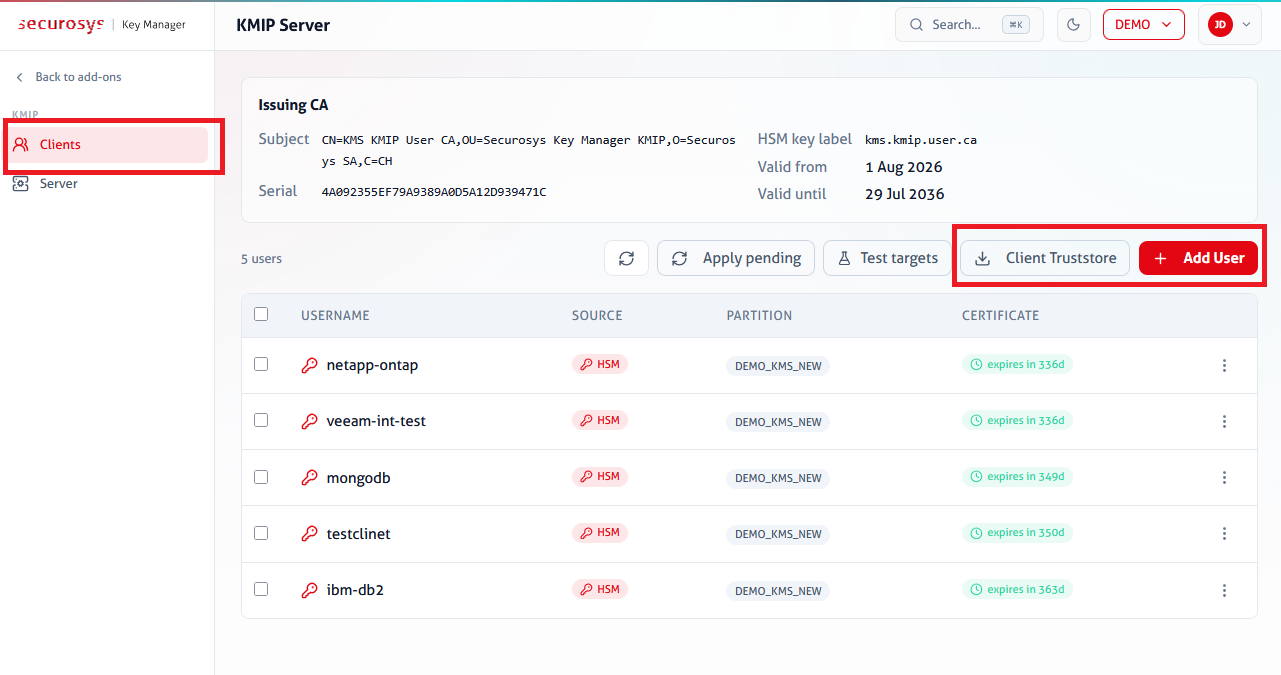Open the three-dot menu for ibm-db2
1281x675 pixels.
[1224, 591]
